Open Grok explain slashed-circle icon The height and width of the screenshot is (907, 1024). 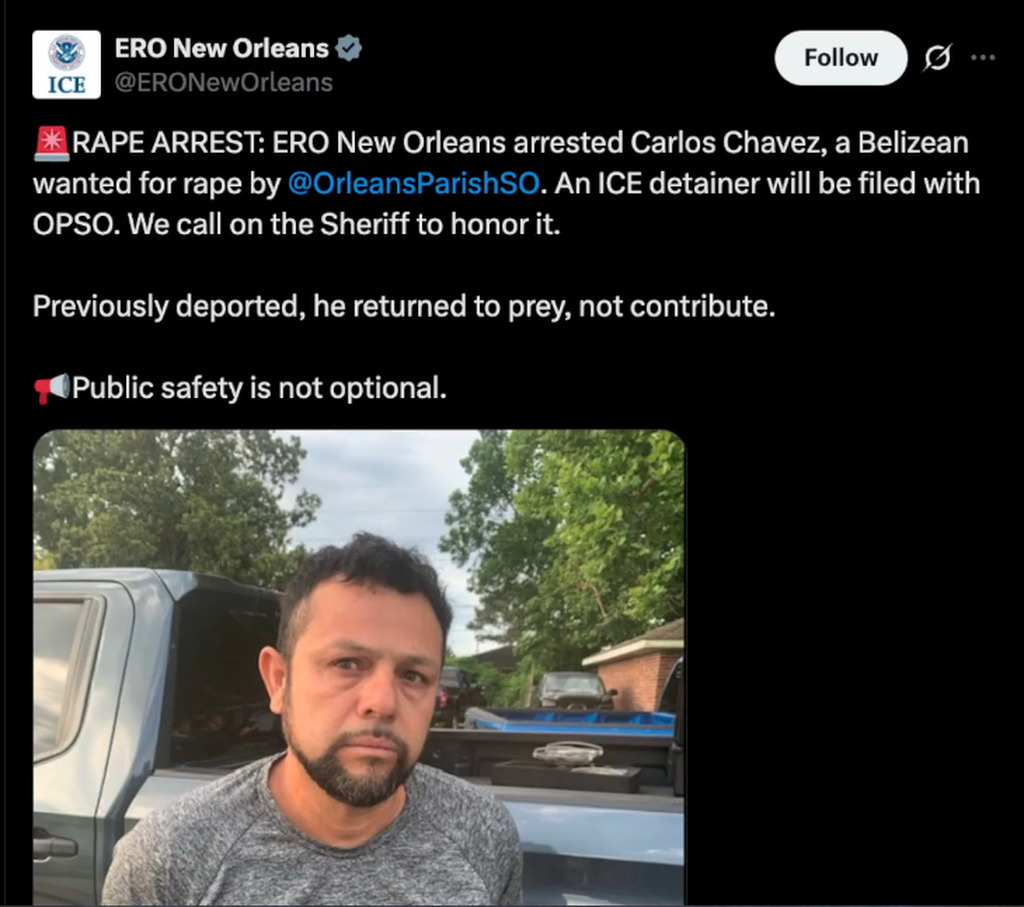937,58
